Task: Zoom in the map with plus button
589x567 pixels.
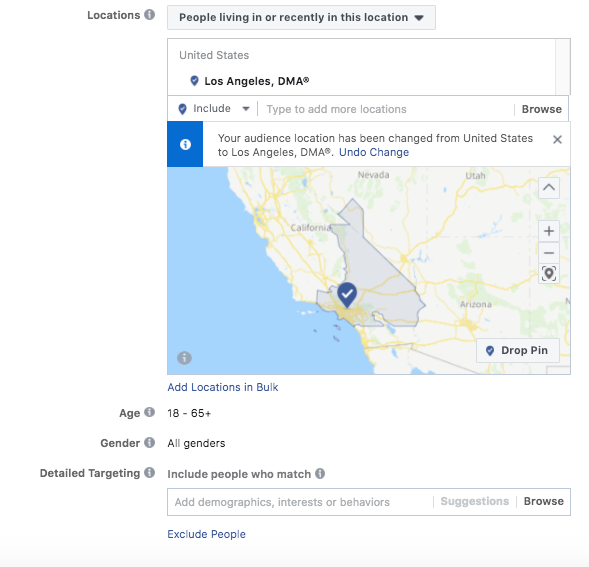Action: 549,231
